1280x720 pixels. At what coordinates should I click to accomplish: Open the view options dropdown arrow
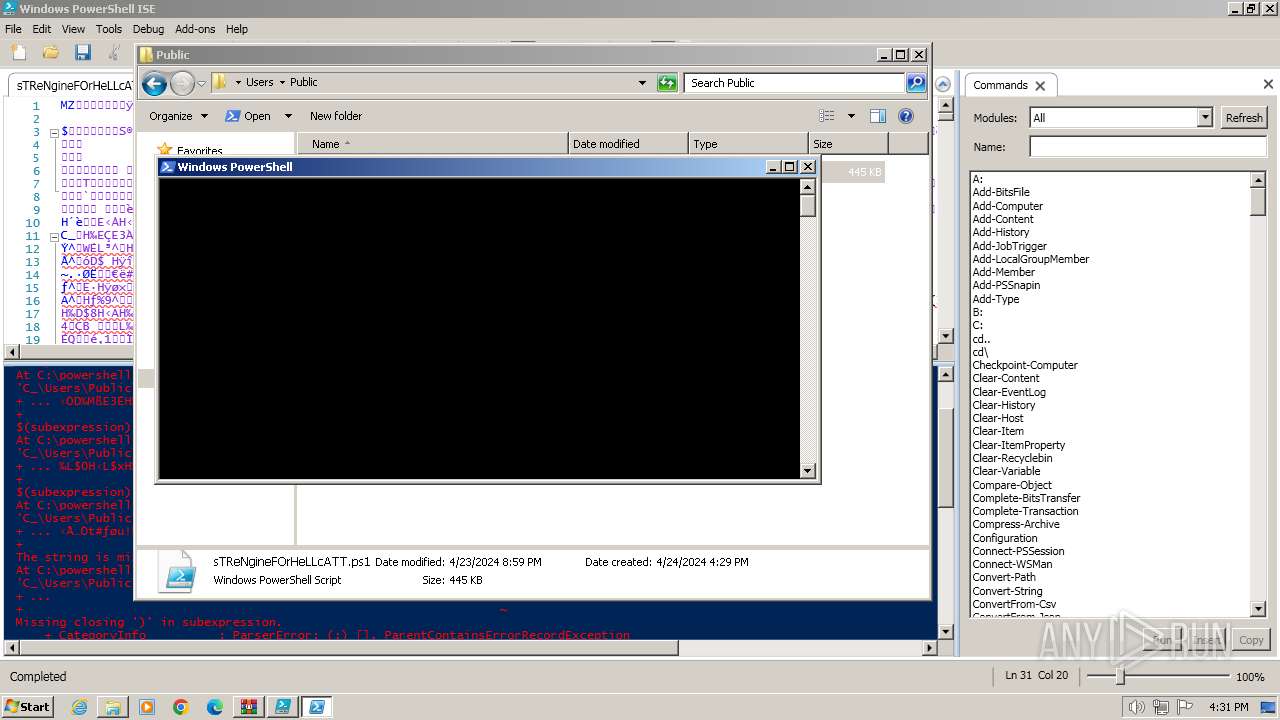pyautogui.click(x=851, y=116)
